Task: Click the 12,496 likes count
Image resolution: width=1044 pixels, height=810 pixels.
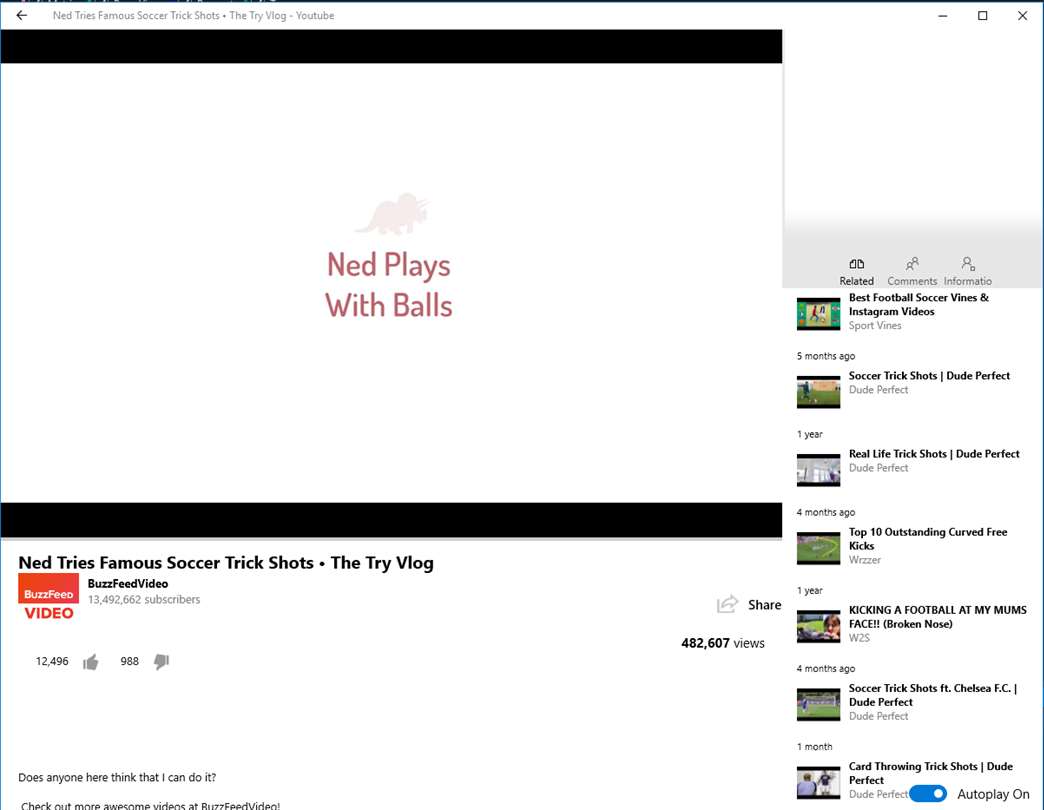Action: pyautogui.click(x=52, y=661)
